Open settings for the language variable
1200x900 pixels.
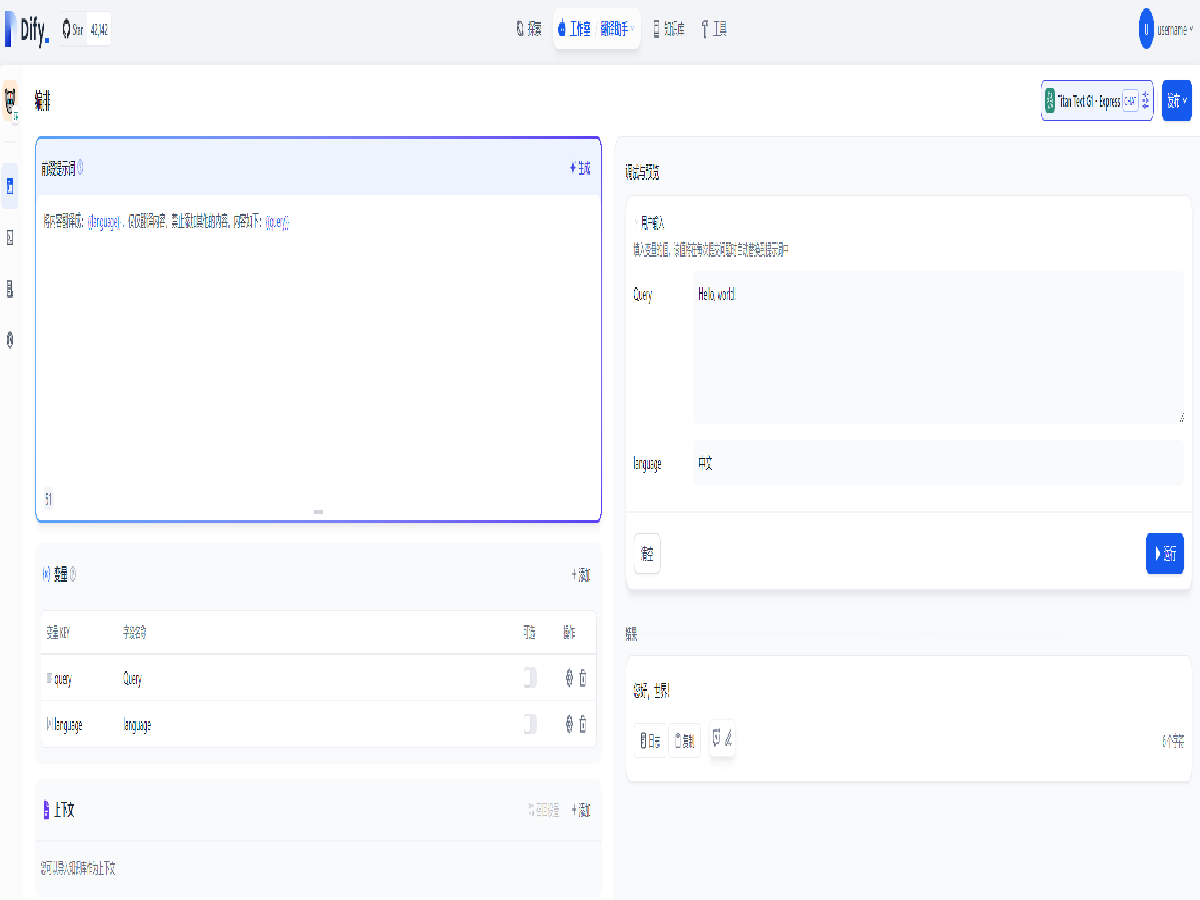pos(569,724)
